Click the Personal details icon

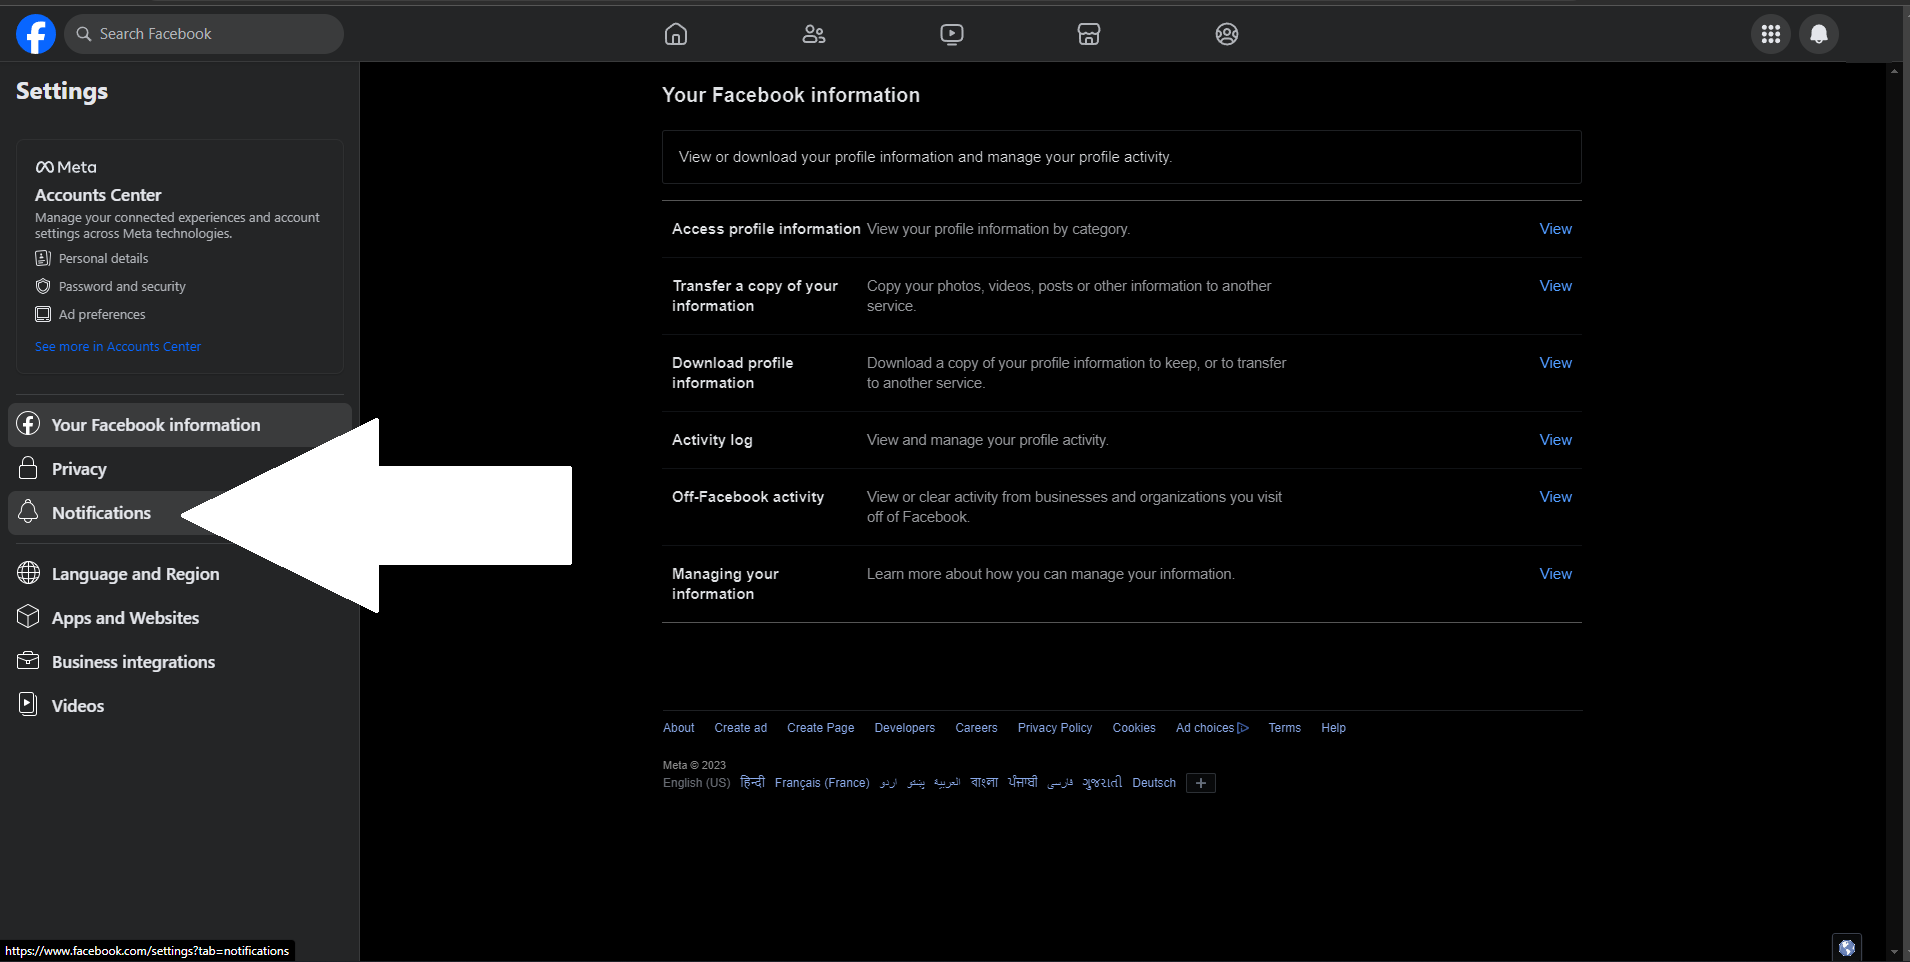click(x=44, y=258)
